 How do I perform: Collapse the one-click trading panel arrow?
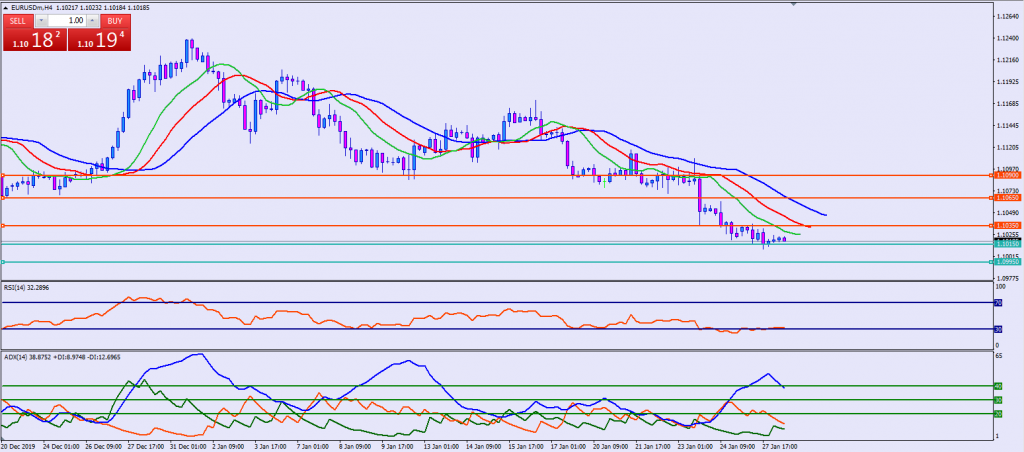click(x=5, y=7)
